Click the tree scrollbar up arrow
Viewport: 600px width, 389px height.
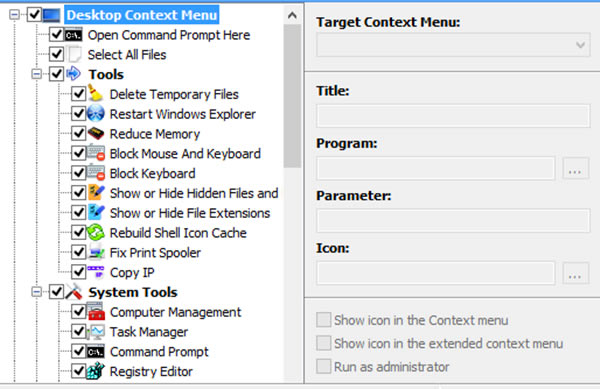292,15
